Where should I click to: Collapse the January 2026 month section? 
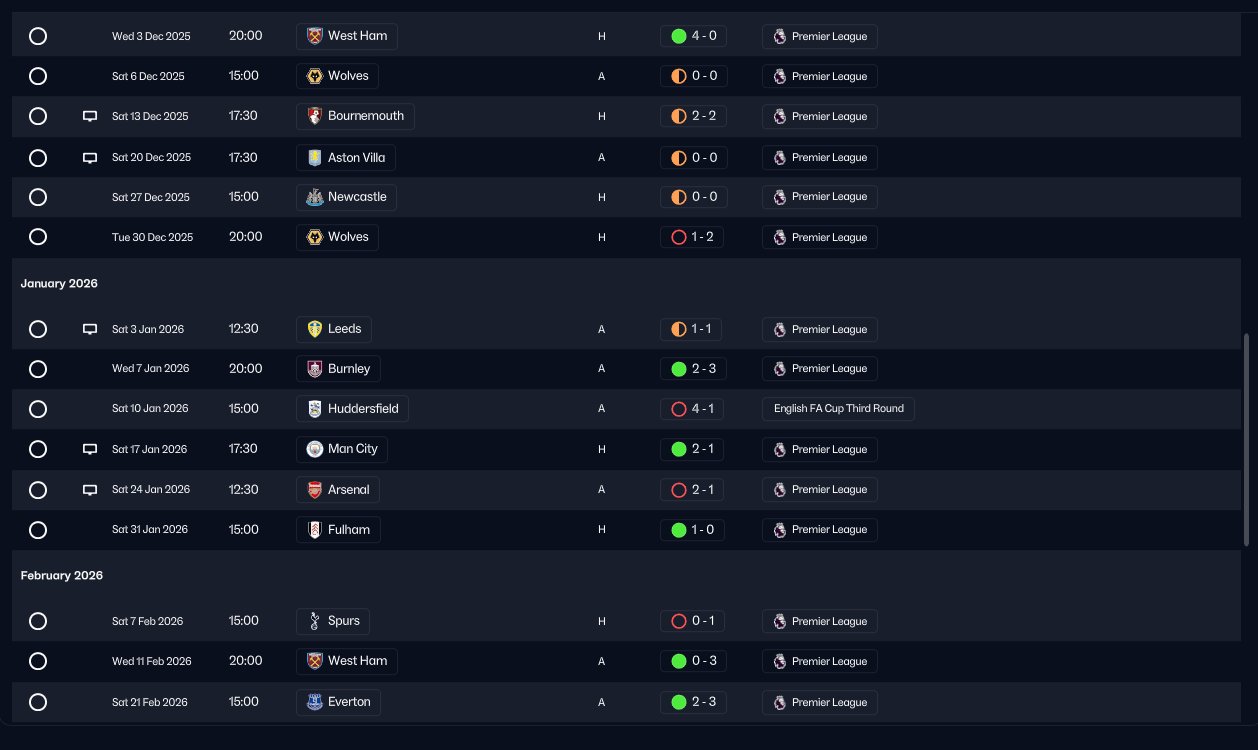coord(59,284)
